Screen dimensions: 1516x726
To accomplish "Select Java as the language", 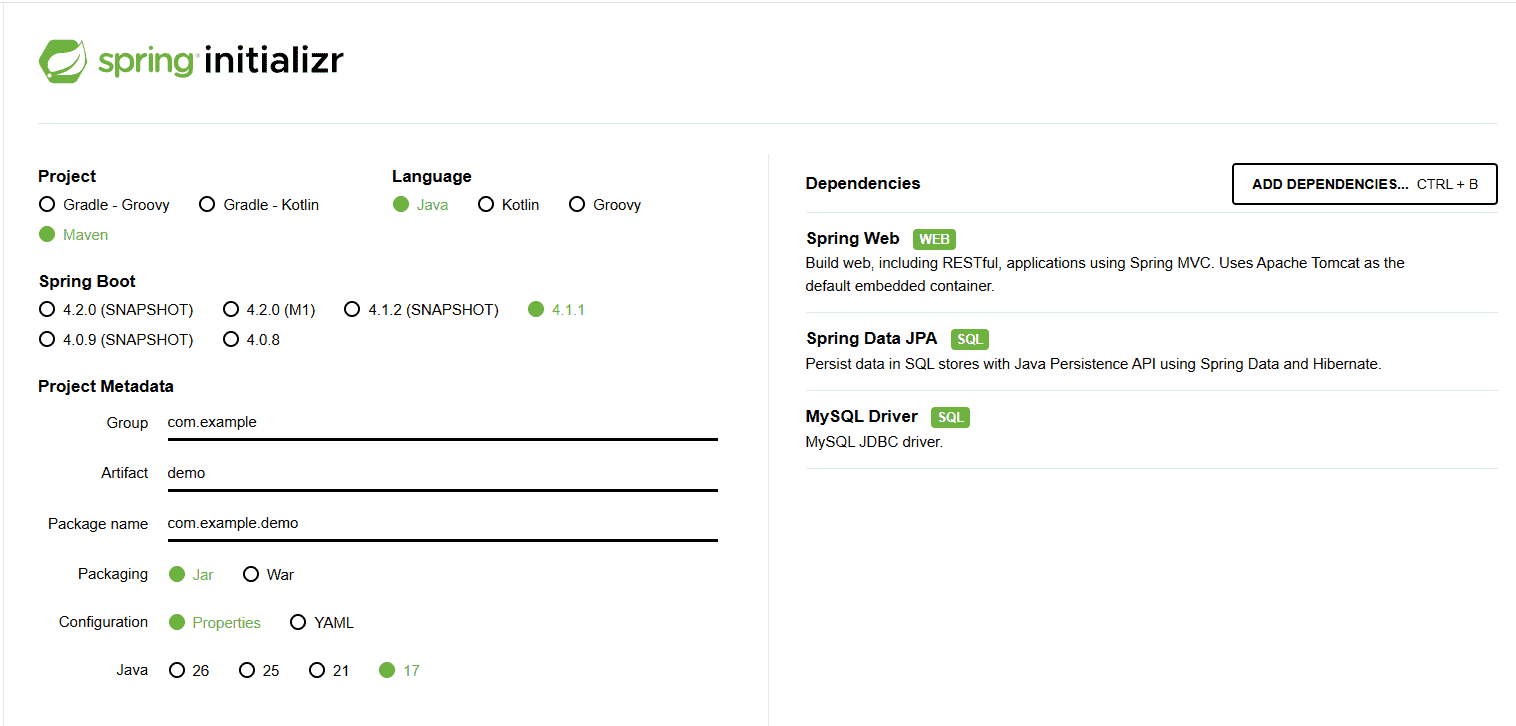I will (420, 205).
